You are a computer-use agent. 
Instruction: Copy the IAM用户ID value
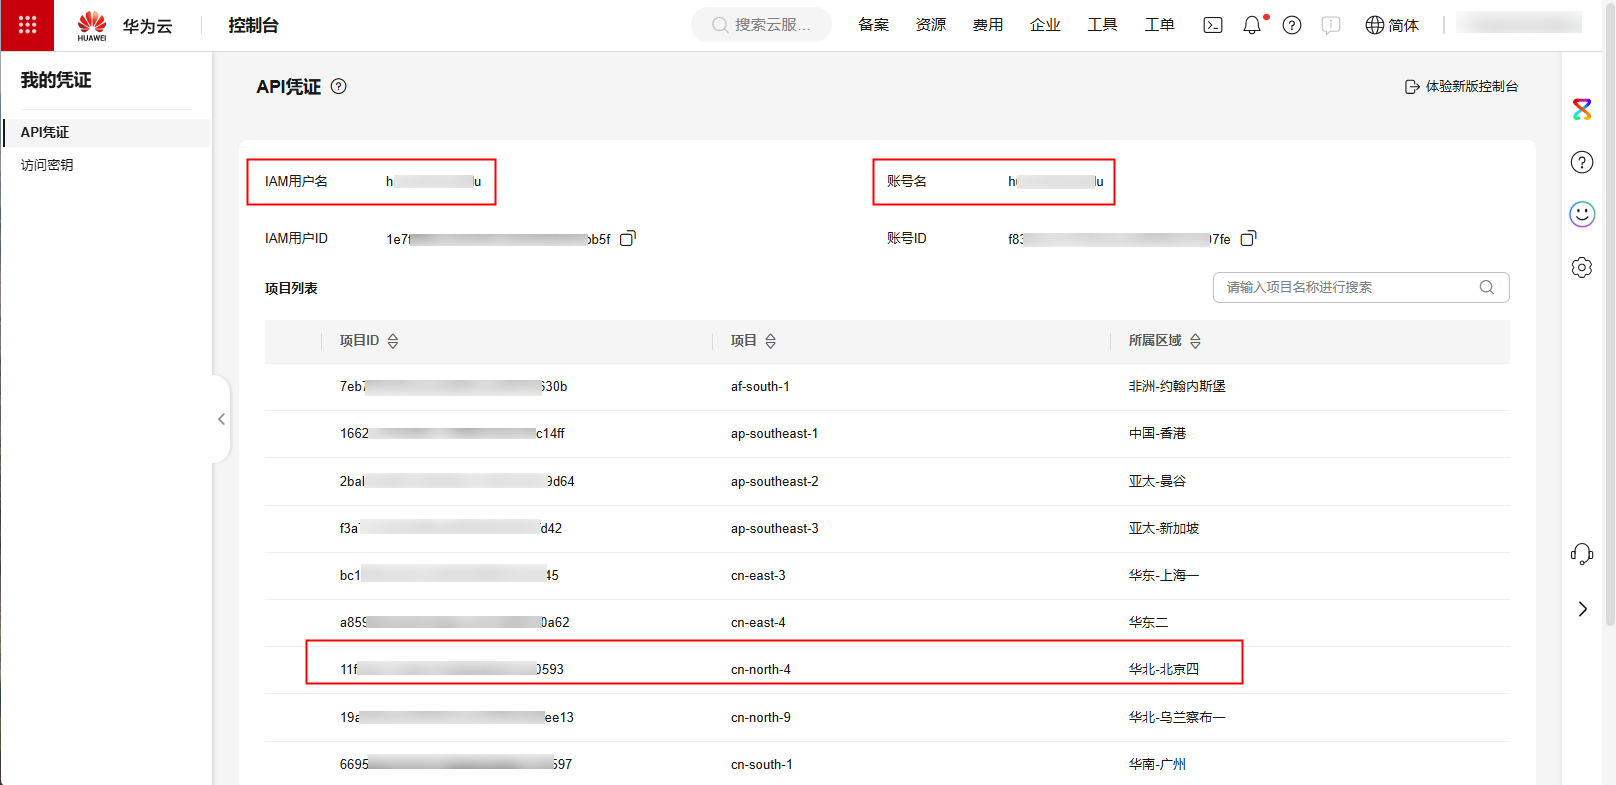point(628,239)
